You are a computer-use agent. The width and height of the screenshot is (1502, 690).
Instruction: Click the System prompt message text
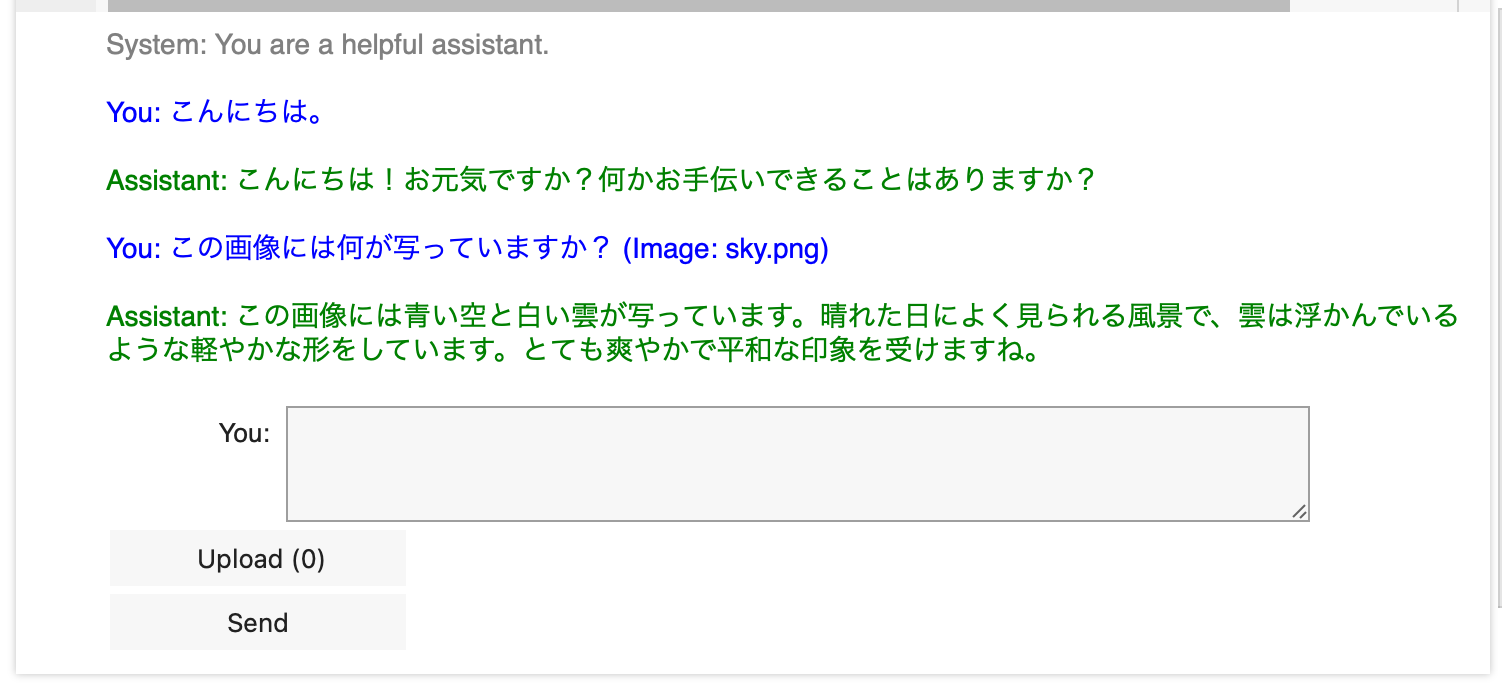[x=382, y=45]
